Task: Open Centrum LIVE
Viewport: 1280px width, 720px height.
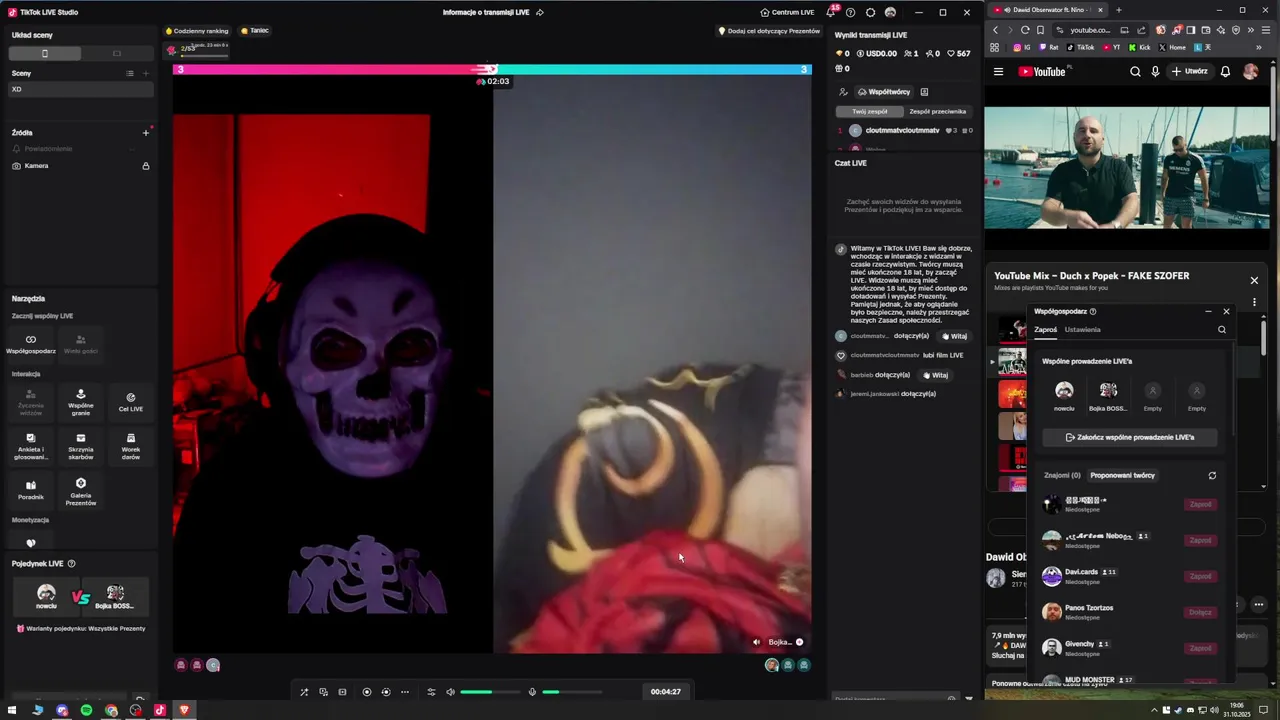Action: 787,12
